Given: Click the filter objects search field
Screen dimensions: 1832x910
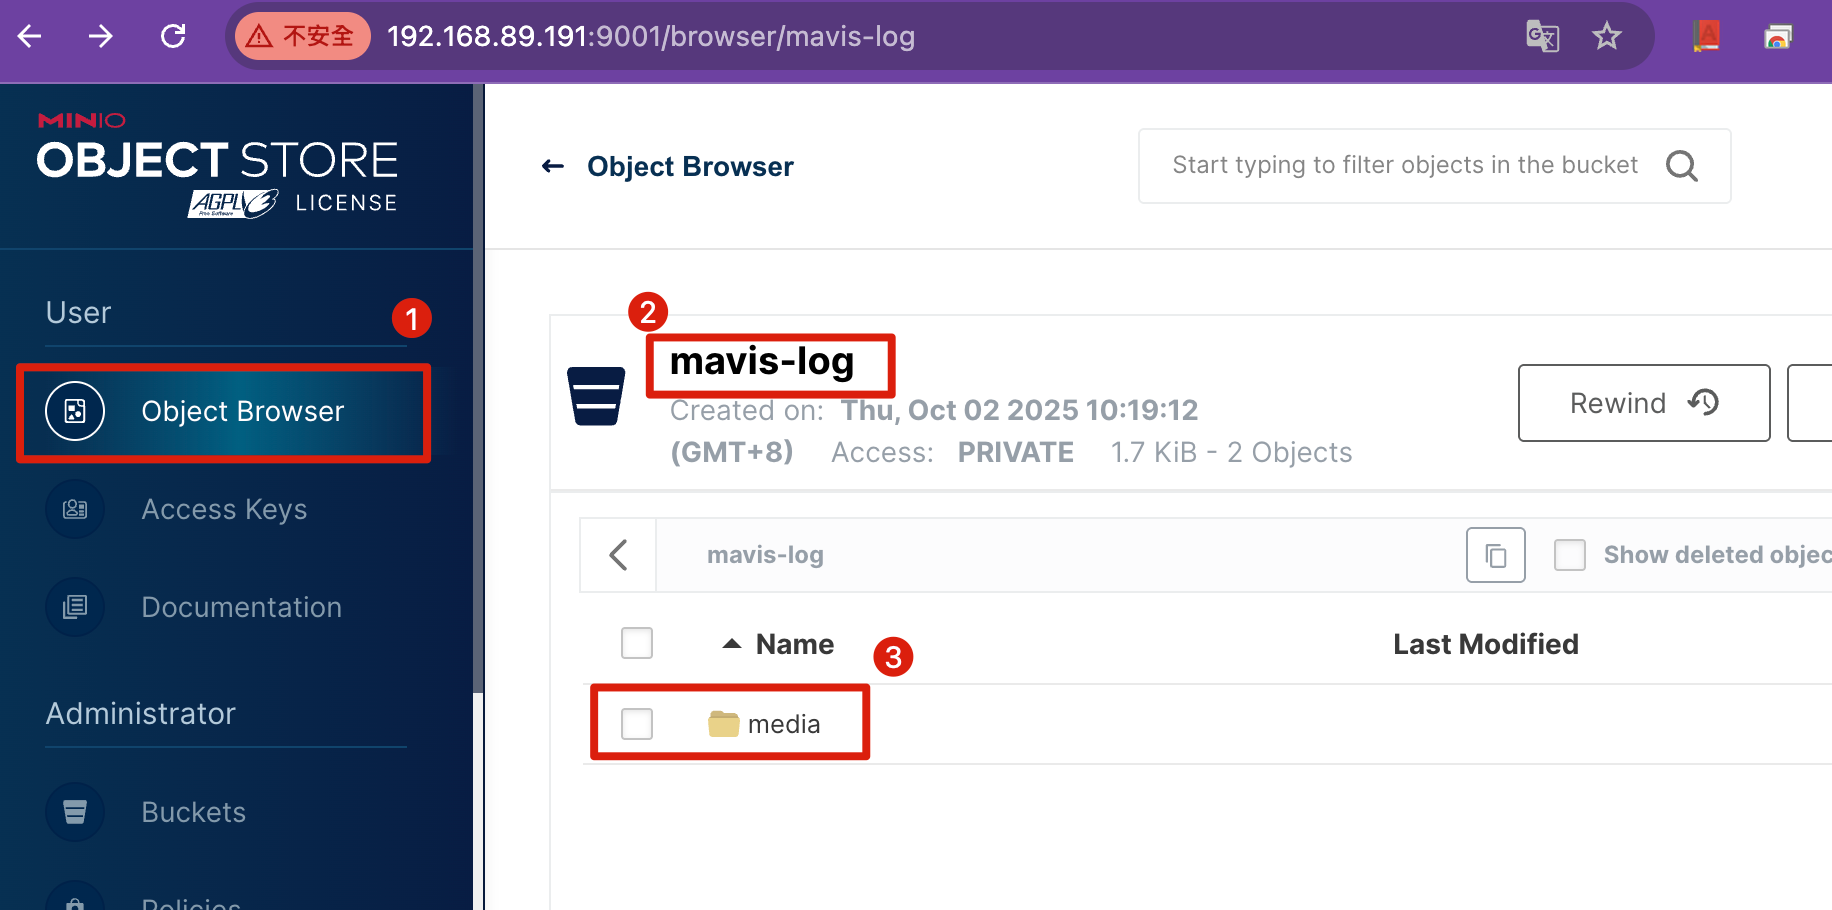Looking at the screenshot, I should click(x=1404, y=166).
